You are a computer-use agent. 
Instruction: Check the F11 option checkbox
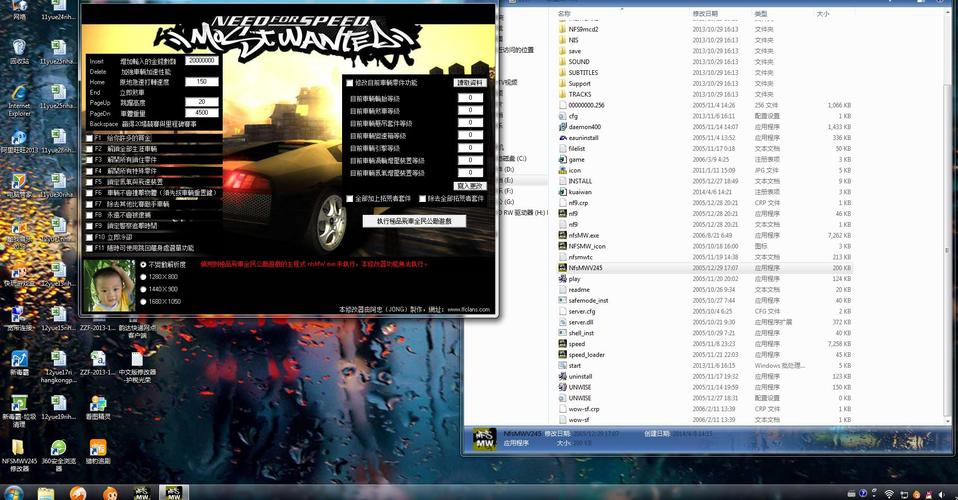coord(89,248)
